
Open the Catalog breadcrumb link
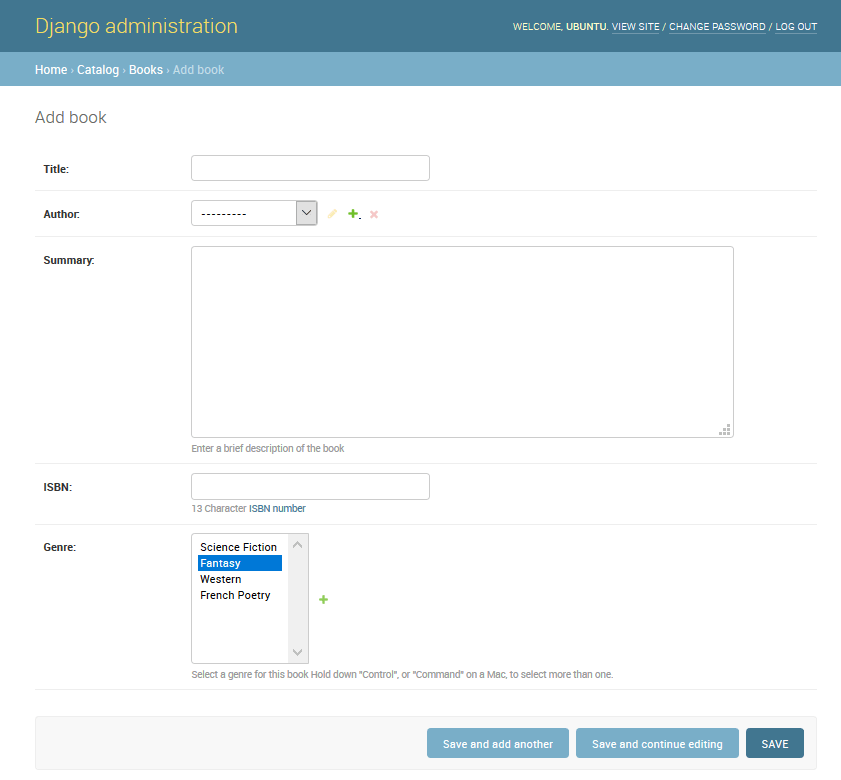(x=97, y=70)
